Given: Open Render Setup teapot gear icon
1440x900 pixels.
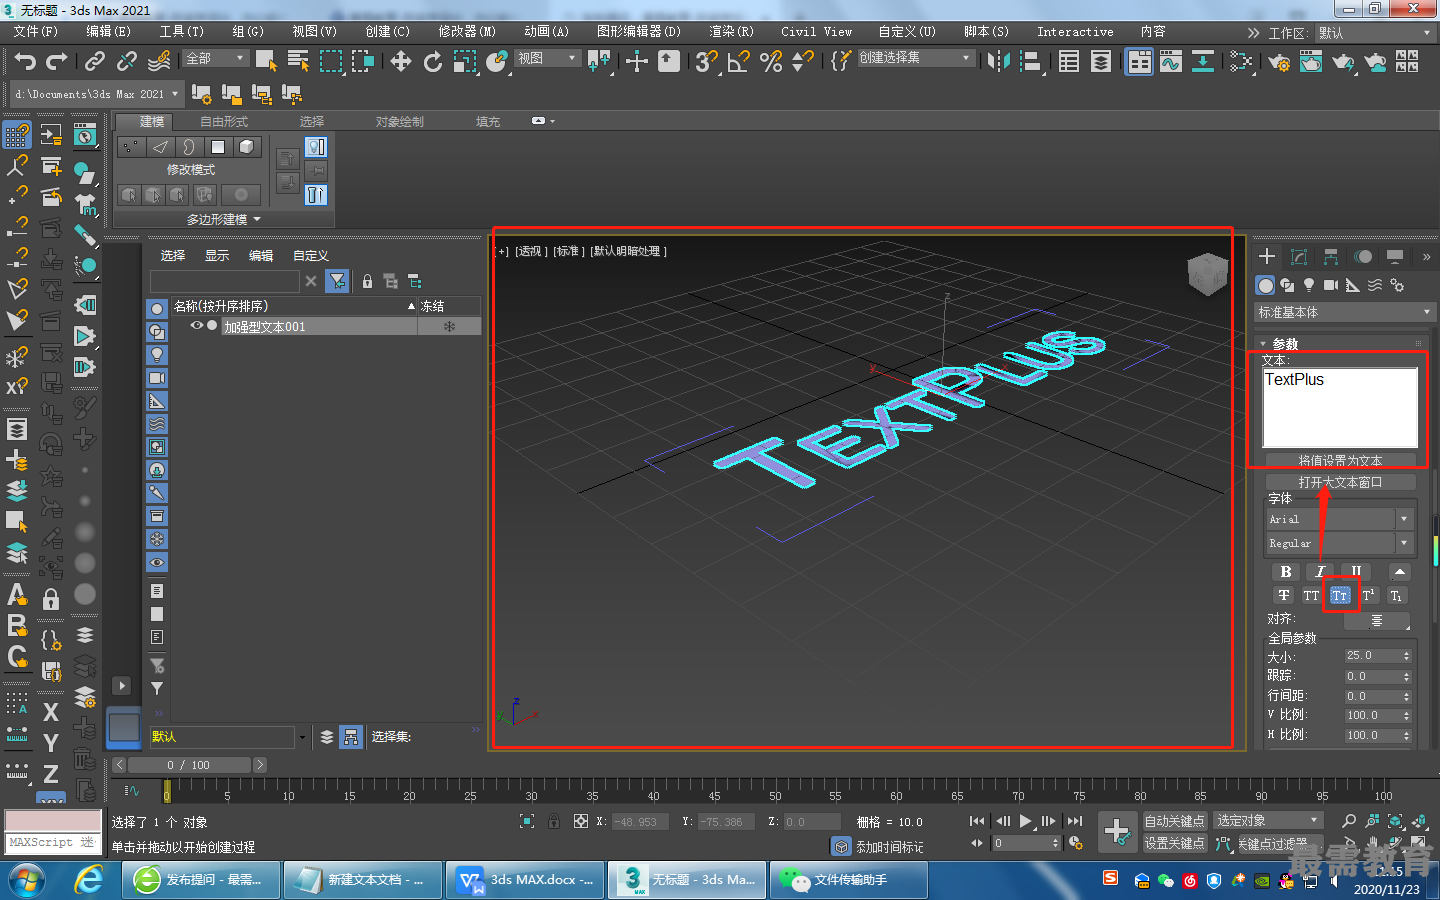Looking at the screenshot, I should [x=1279, y=61].
